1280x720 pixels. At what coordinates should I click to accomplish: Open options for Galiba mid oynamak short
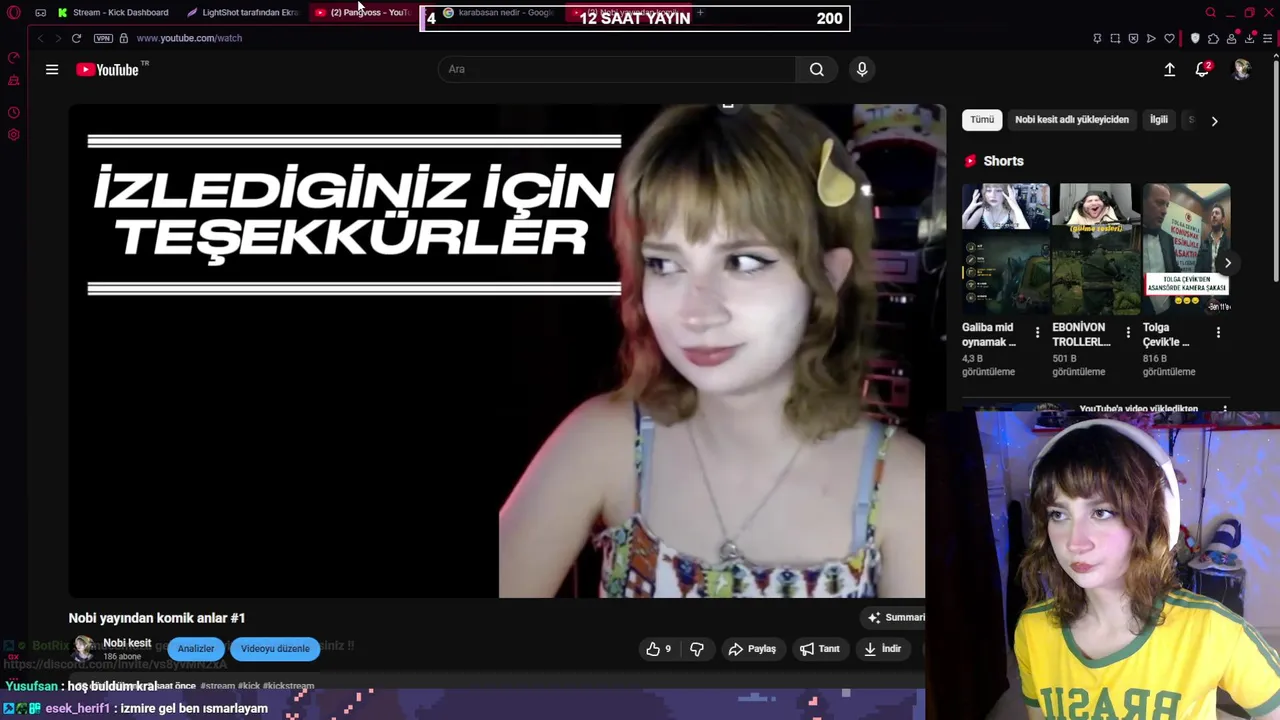(x=1037, y=332)
